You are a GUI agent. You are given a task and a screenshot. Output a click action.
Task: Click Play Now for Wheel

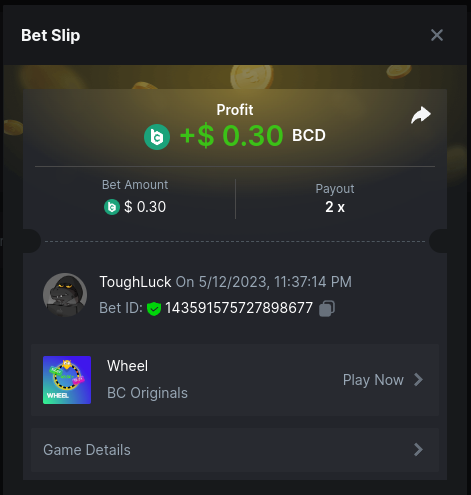pyautogui.click(x=373, y=380)
